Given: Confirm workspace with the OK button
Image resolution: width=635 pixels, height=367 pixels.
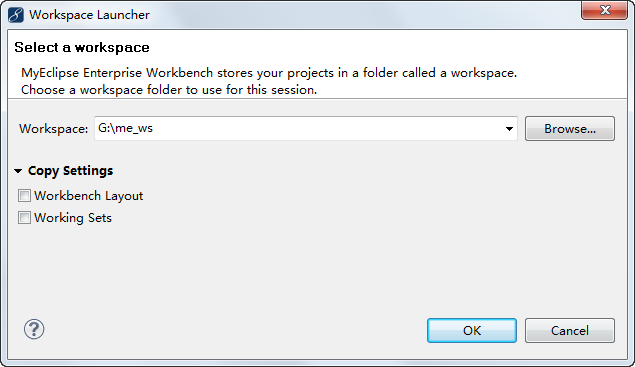Looking at the screenshot, I should pyautogui.click(x=472, y=331).
